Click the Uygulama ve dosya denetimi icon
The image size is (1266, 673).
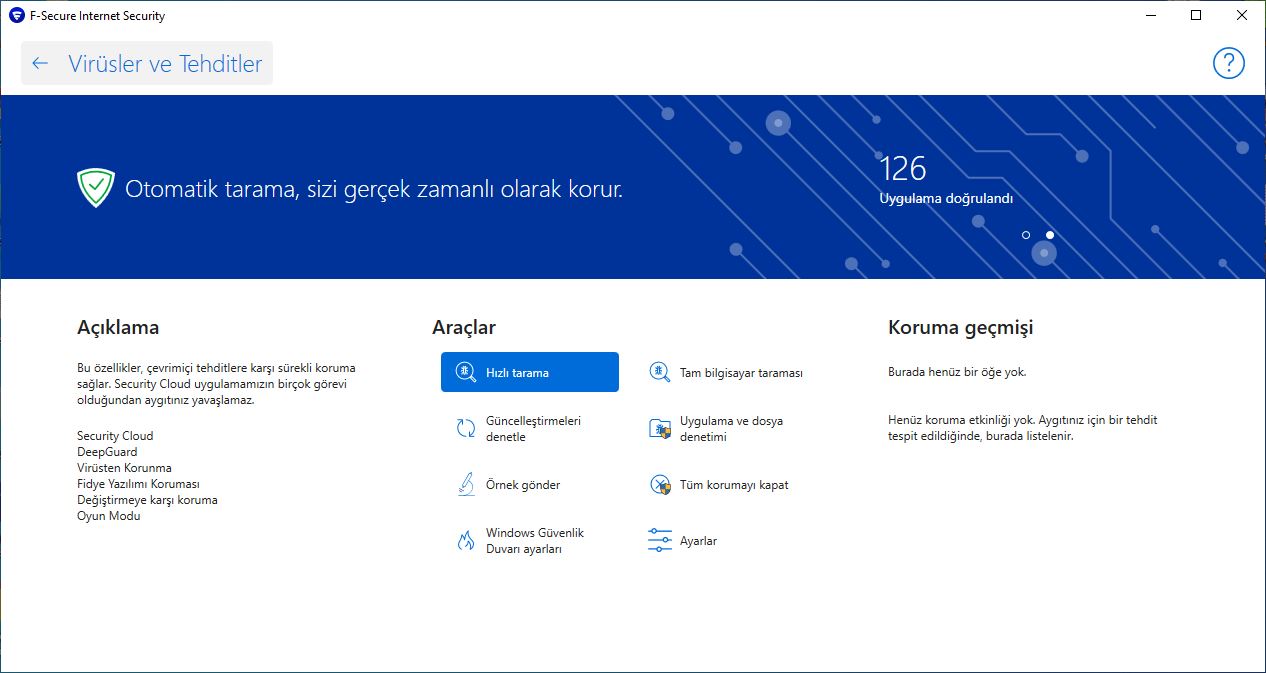[659, 428]
